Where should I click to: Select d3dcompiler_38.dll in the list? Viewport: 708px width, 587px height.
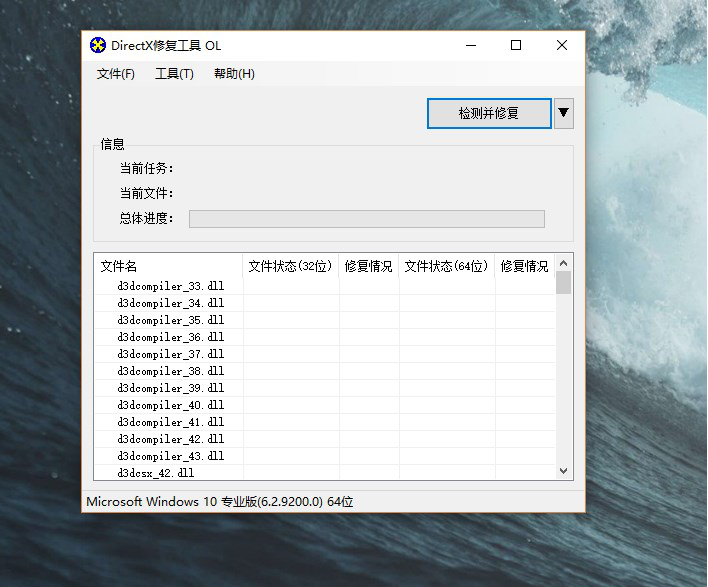pyautogui.click(x=170, y=371)
